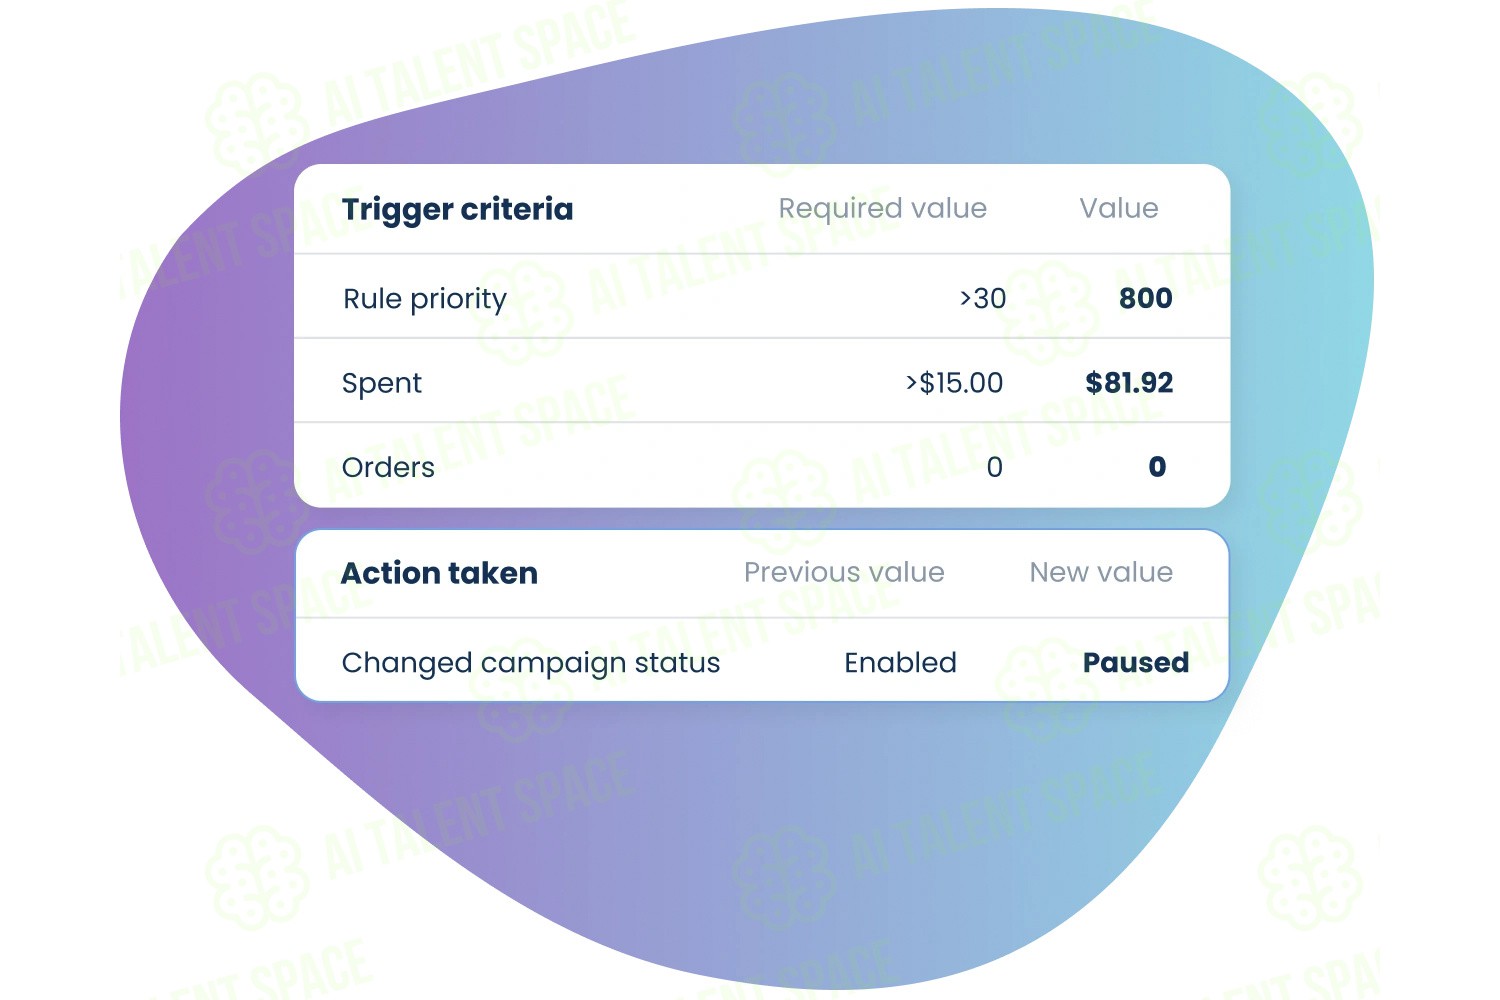Click the Enabled previous status value

click(x=900, y=662)
